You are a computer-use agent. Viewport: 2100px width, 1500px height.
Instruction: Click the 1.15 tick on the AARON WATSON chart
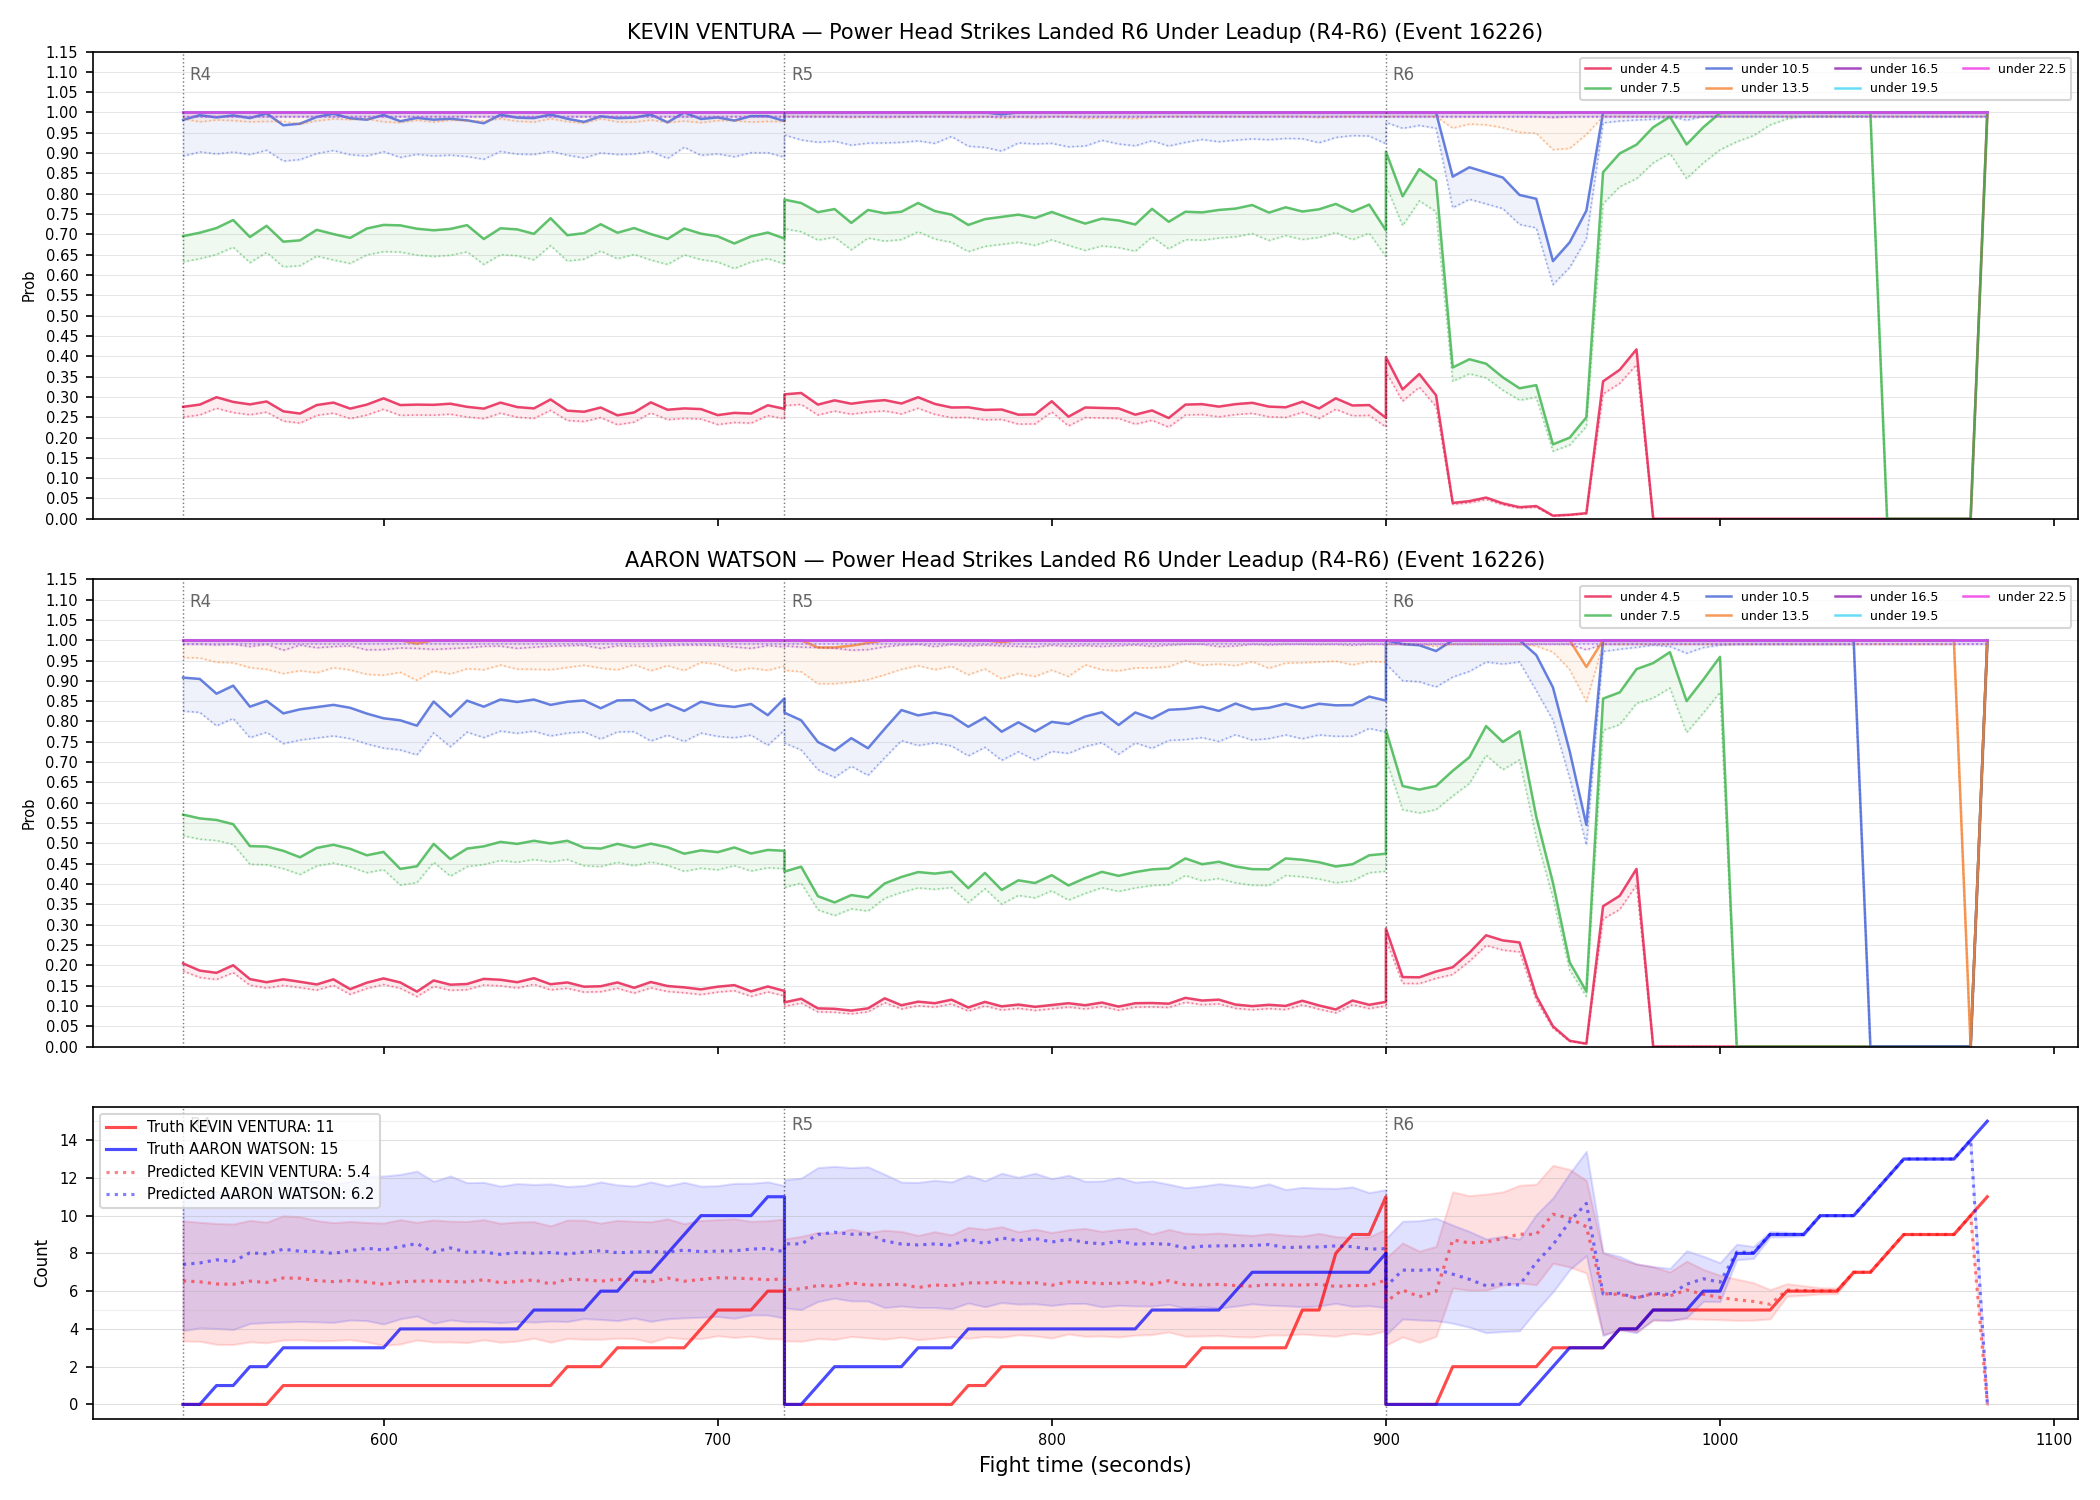[62, 580]
